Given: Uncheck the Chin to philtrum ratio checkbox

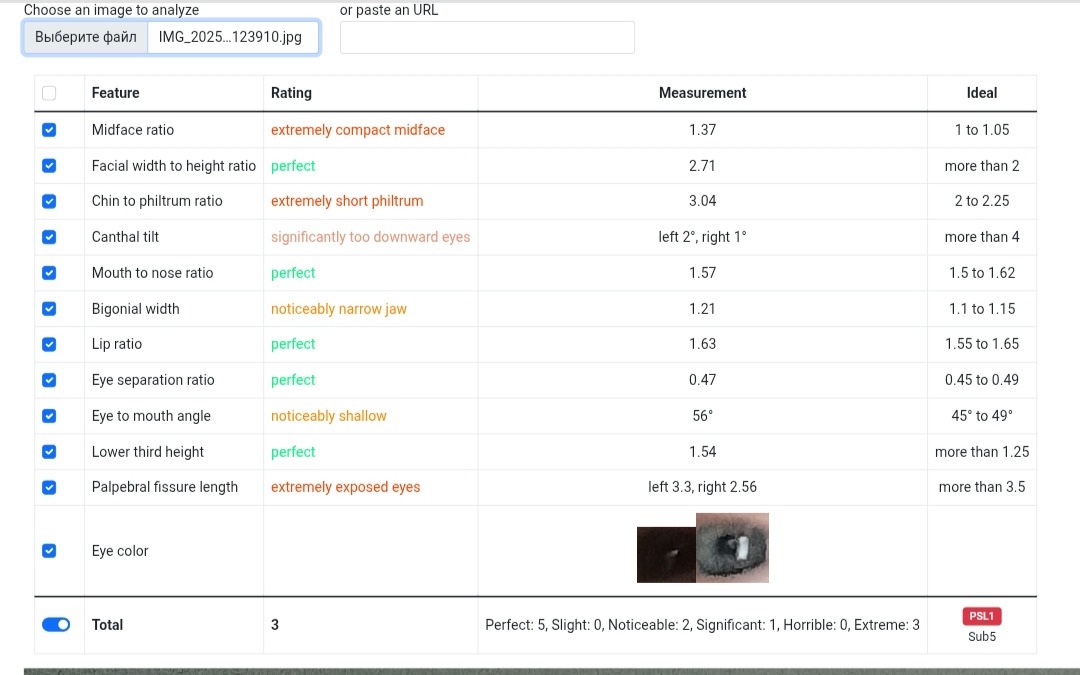Looking at the screenshot, I should tap(49, 201).
